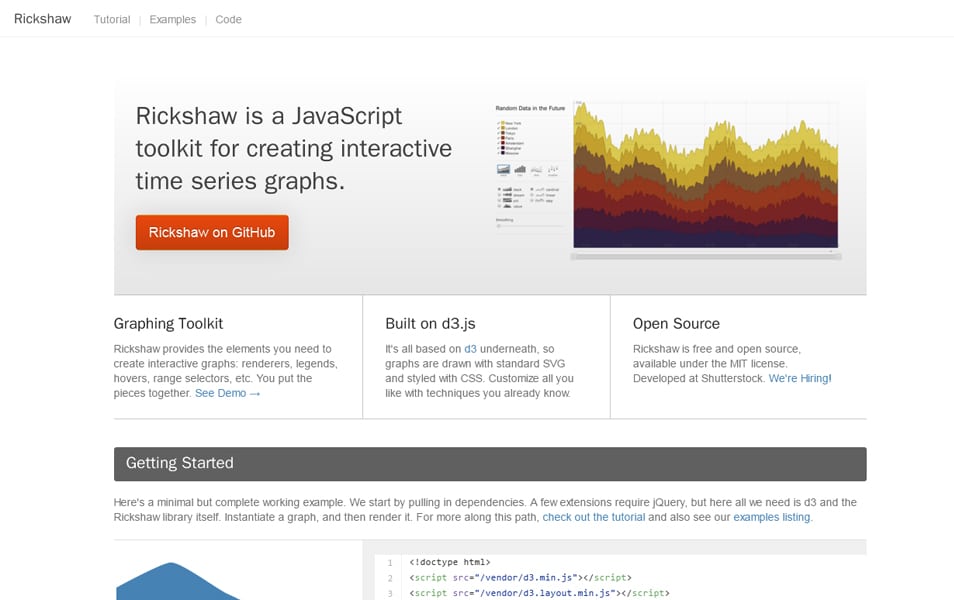954x600 pixels.
Task: Switch to the bar chart renderer icon
Action: click(x=521, y=168)
